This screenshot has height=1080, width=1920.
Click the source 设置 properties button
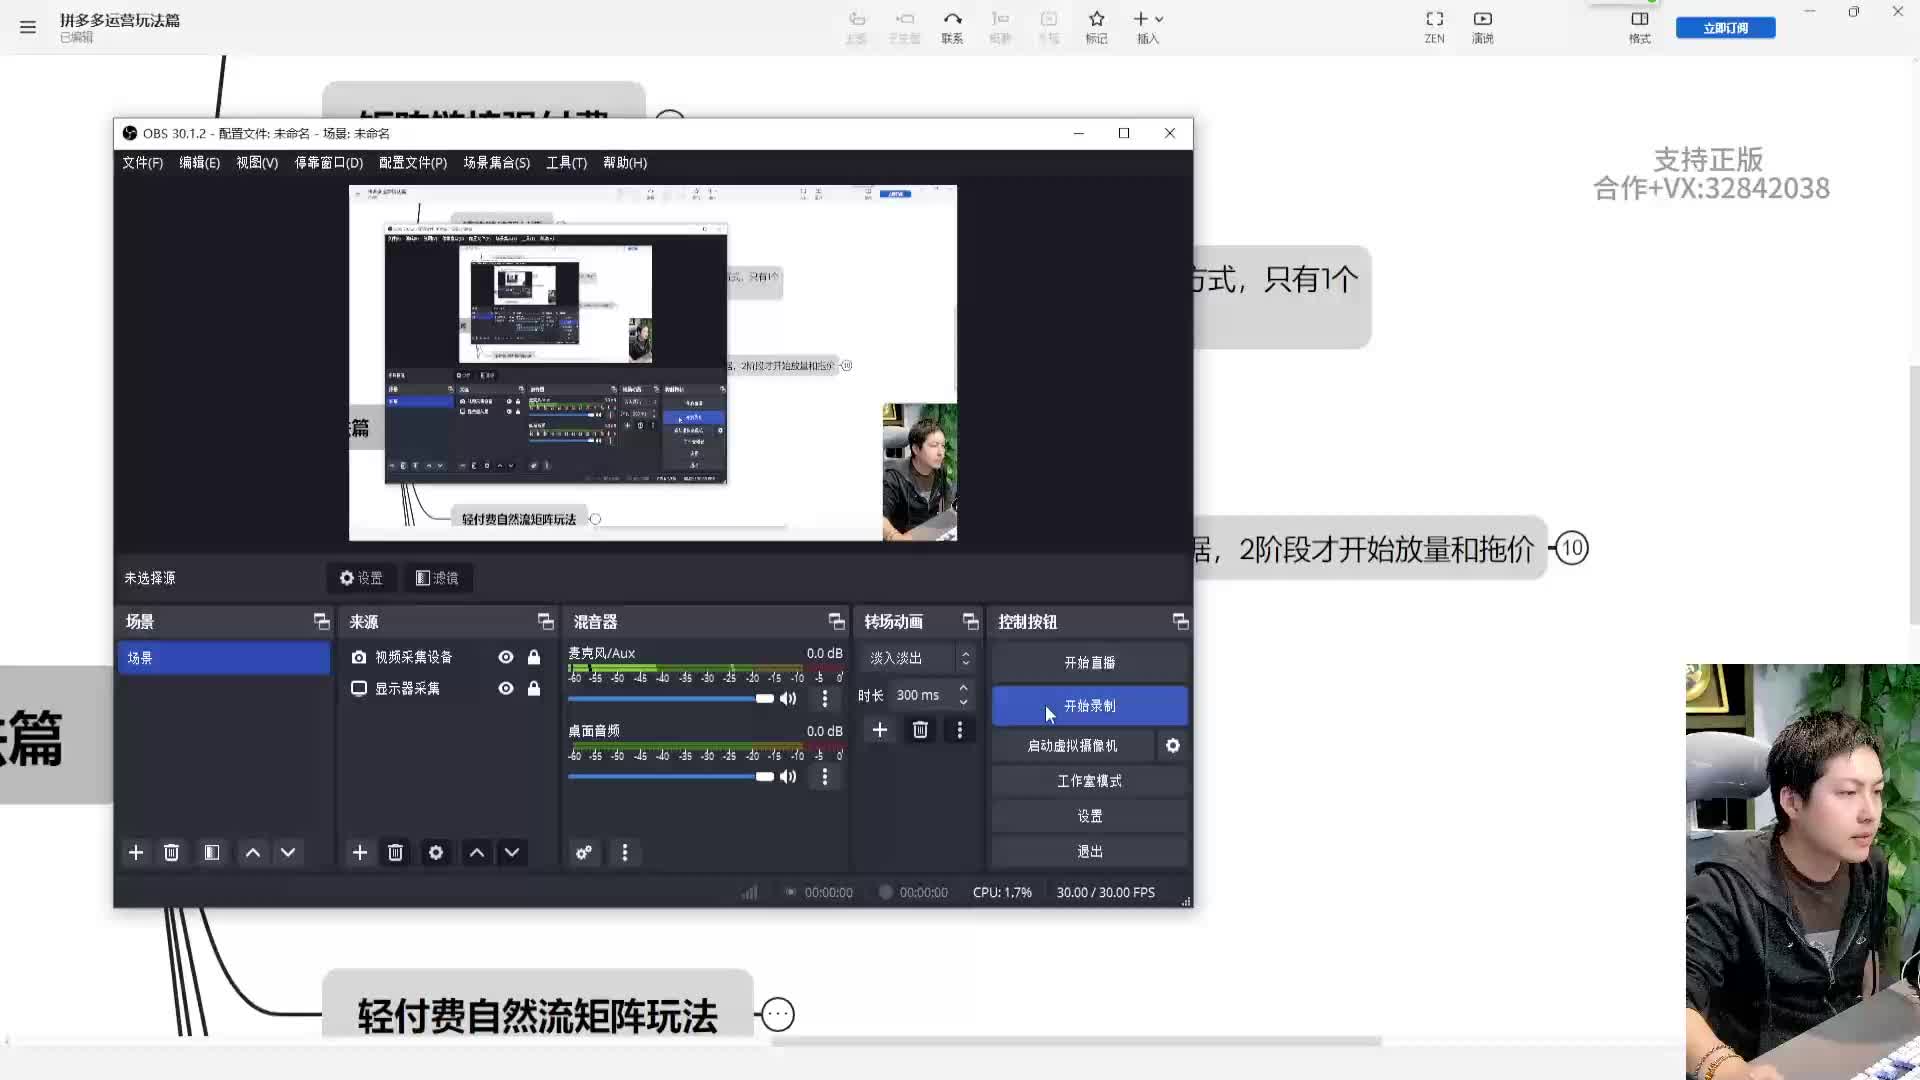(361, 578)
